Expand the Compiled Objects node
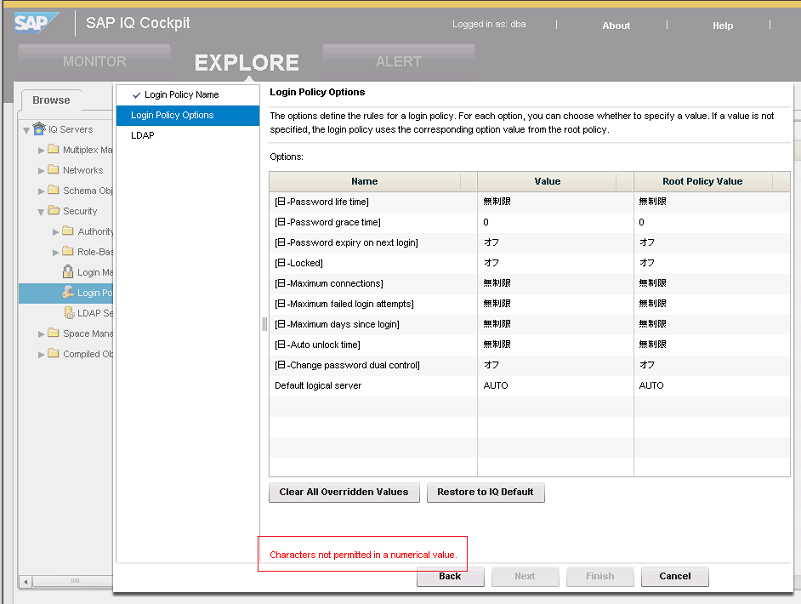This screenshot has height=604, width=801. [x=41, y=354]
